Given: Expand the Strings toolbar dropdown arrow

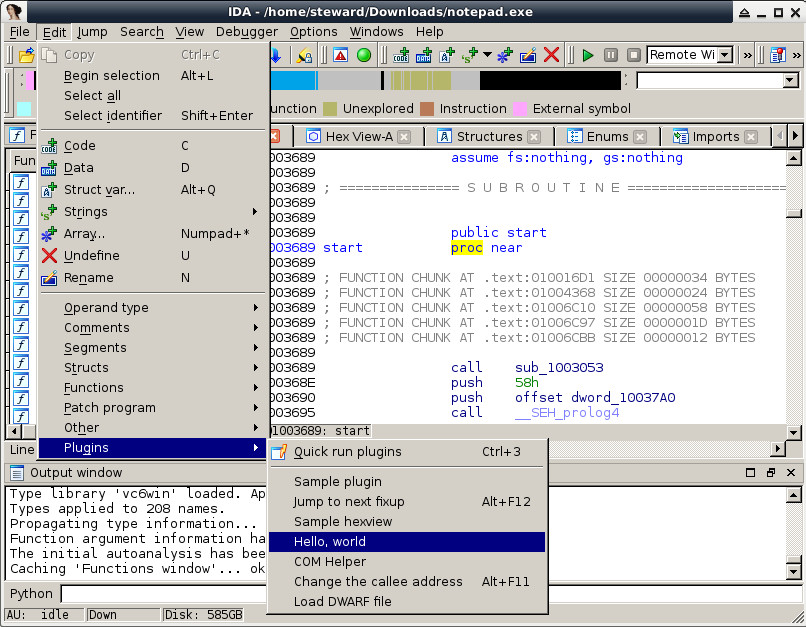Looking at the screenshot, I should pos(487,54).
